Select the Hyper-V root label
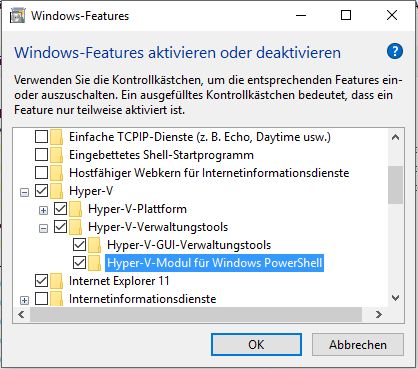The width and height of the screenshot is (418, 369). click(91, 191)
